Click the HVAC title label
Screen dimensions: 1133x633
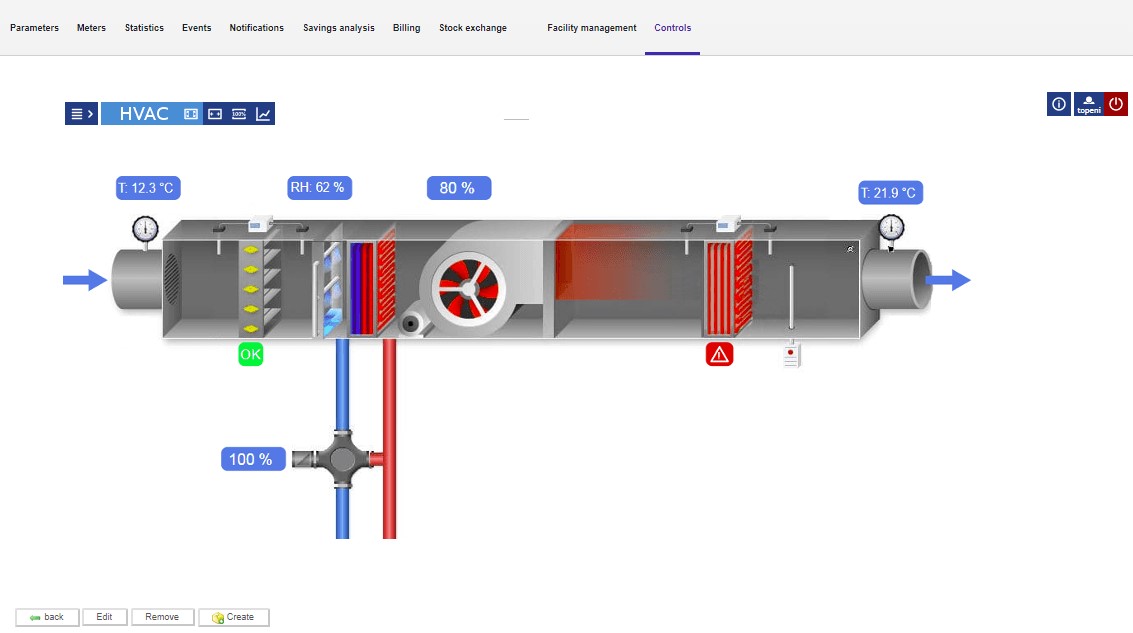click(144, 114)
